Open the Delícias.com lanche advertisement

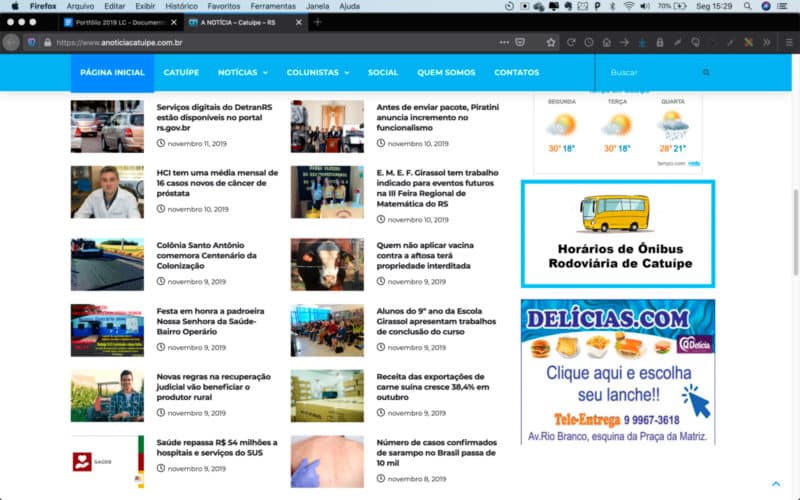pyautogui.click(x=618, y=372)
